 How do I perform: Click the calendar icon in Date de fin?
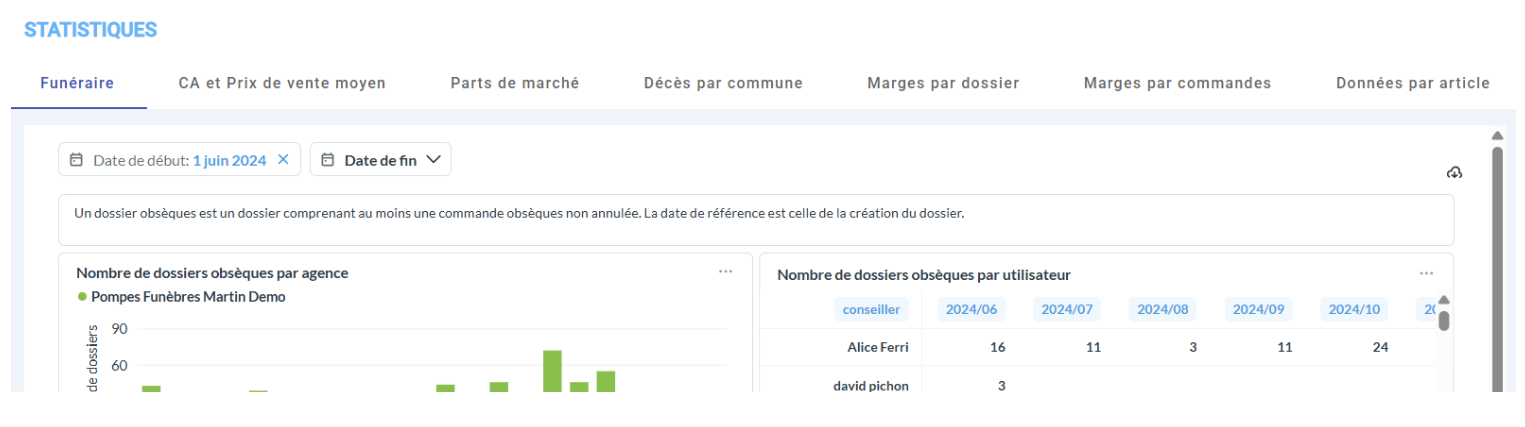point(327,160)
